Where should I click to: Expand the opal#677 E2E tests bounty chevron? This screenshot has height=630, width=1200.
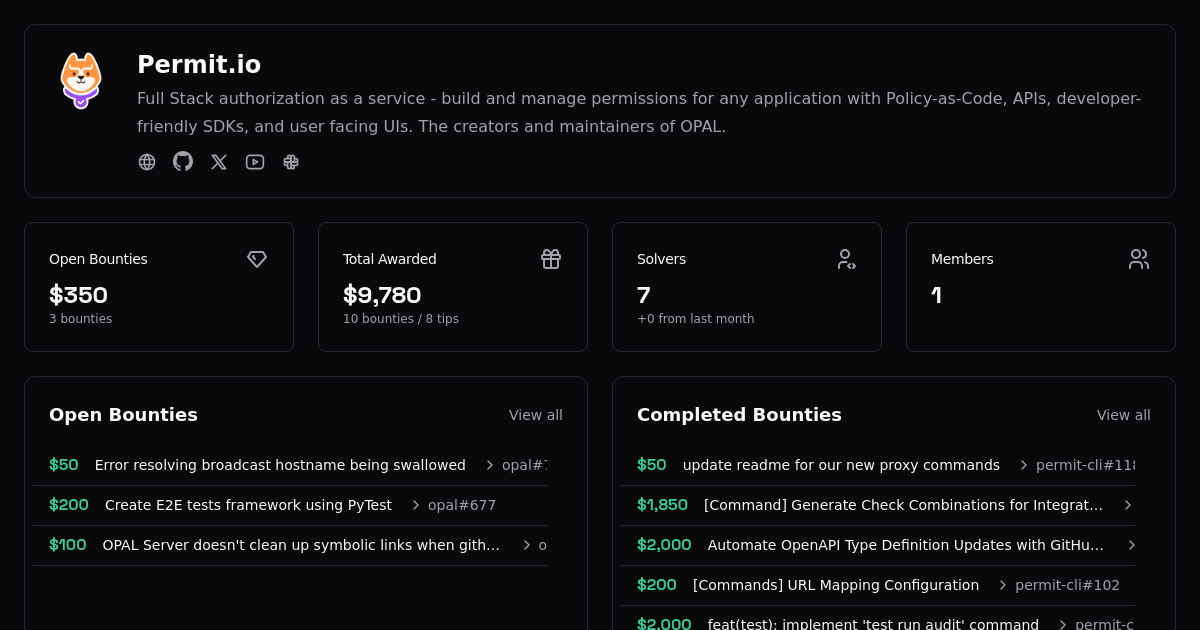tap(414, 505)
